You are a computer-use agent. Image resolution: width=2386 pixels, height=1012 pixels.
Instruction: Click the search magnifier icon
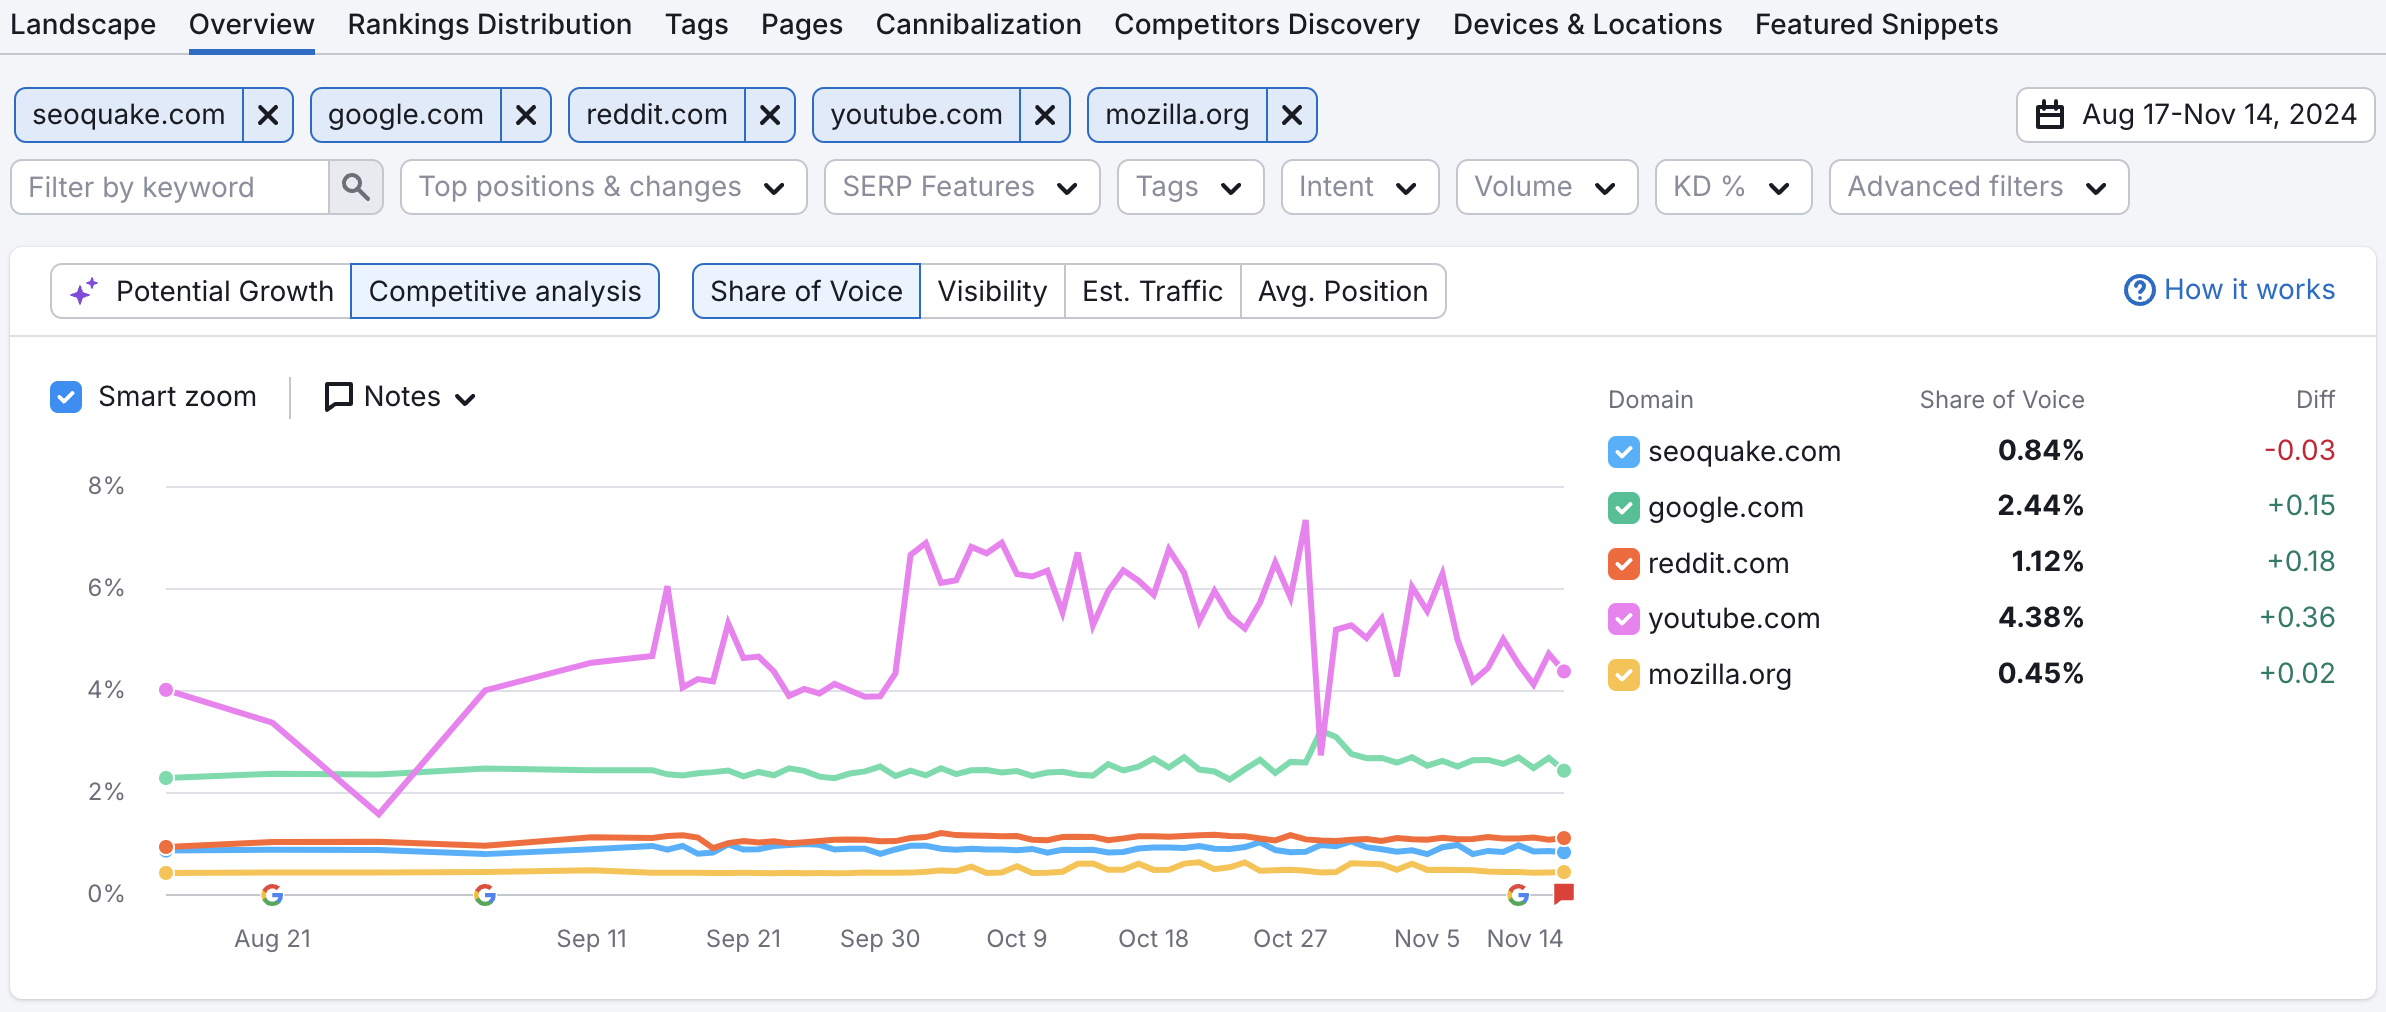356,187
